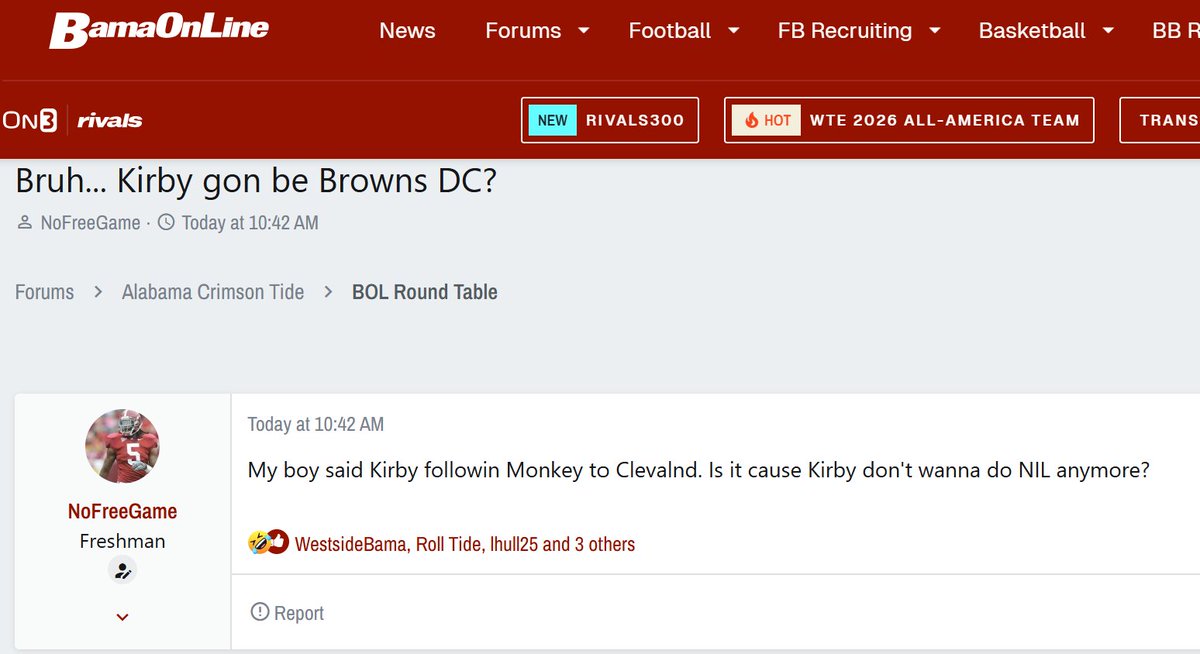Click post timestamp 'Today at 10:42 AM' above message
The height and width of the screenshot is (654, 1200).
point(316,424)
